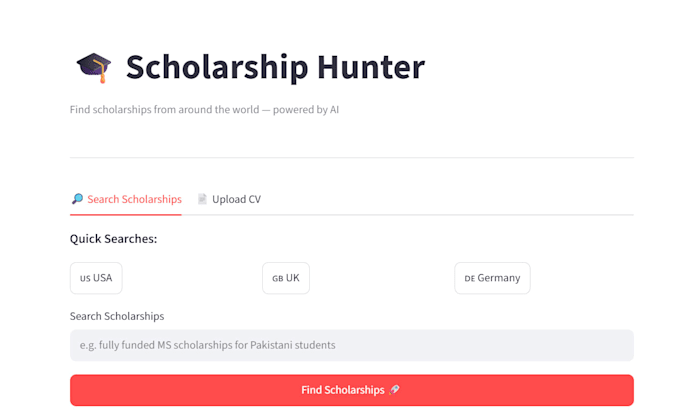The width and height of the screenshot is (680, 417).
Task: Click the DE country code badge
Action: click(x=470, y=279)
